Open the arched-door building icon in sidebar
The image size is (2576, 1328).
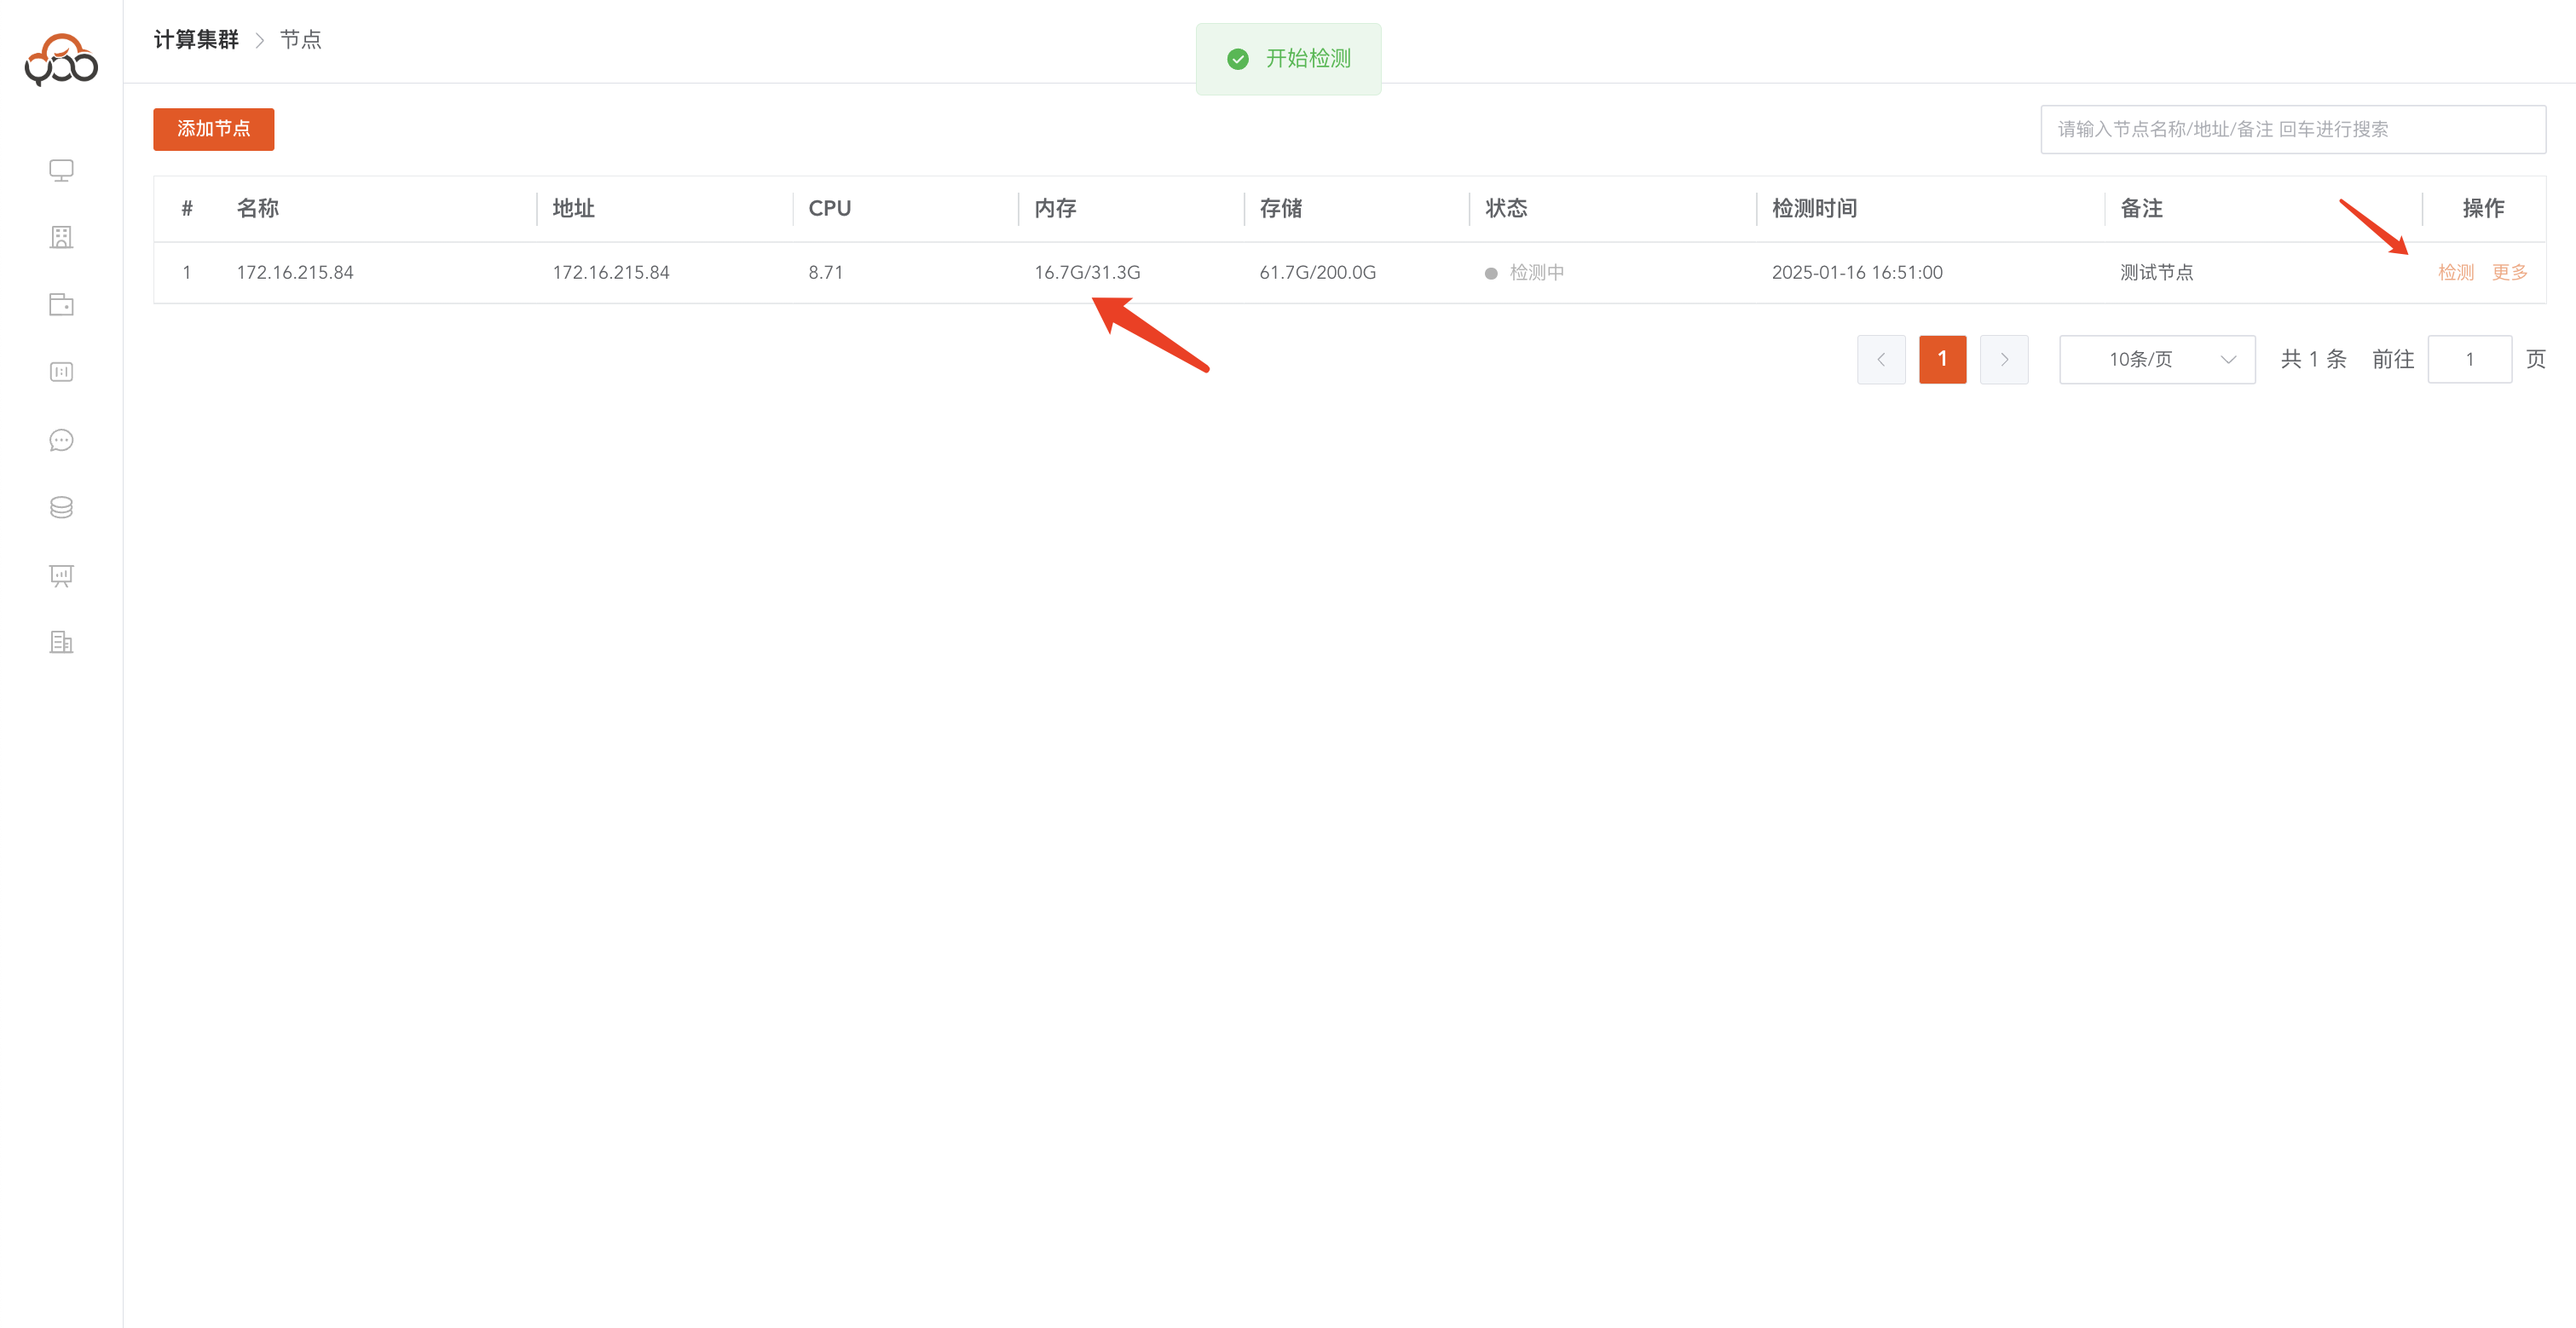61,237
